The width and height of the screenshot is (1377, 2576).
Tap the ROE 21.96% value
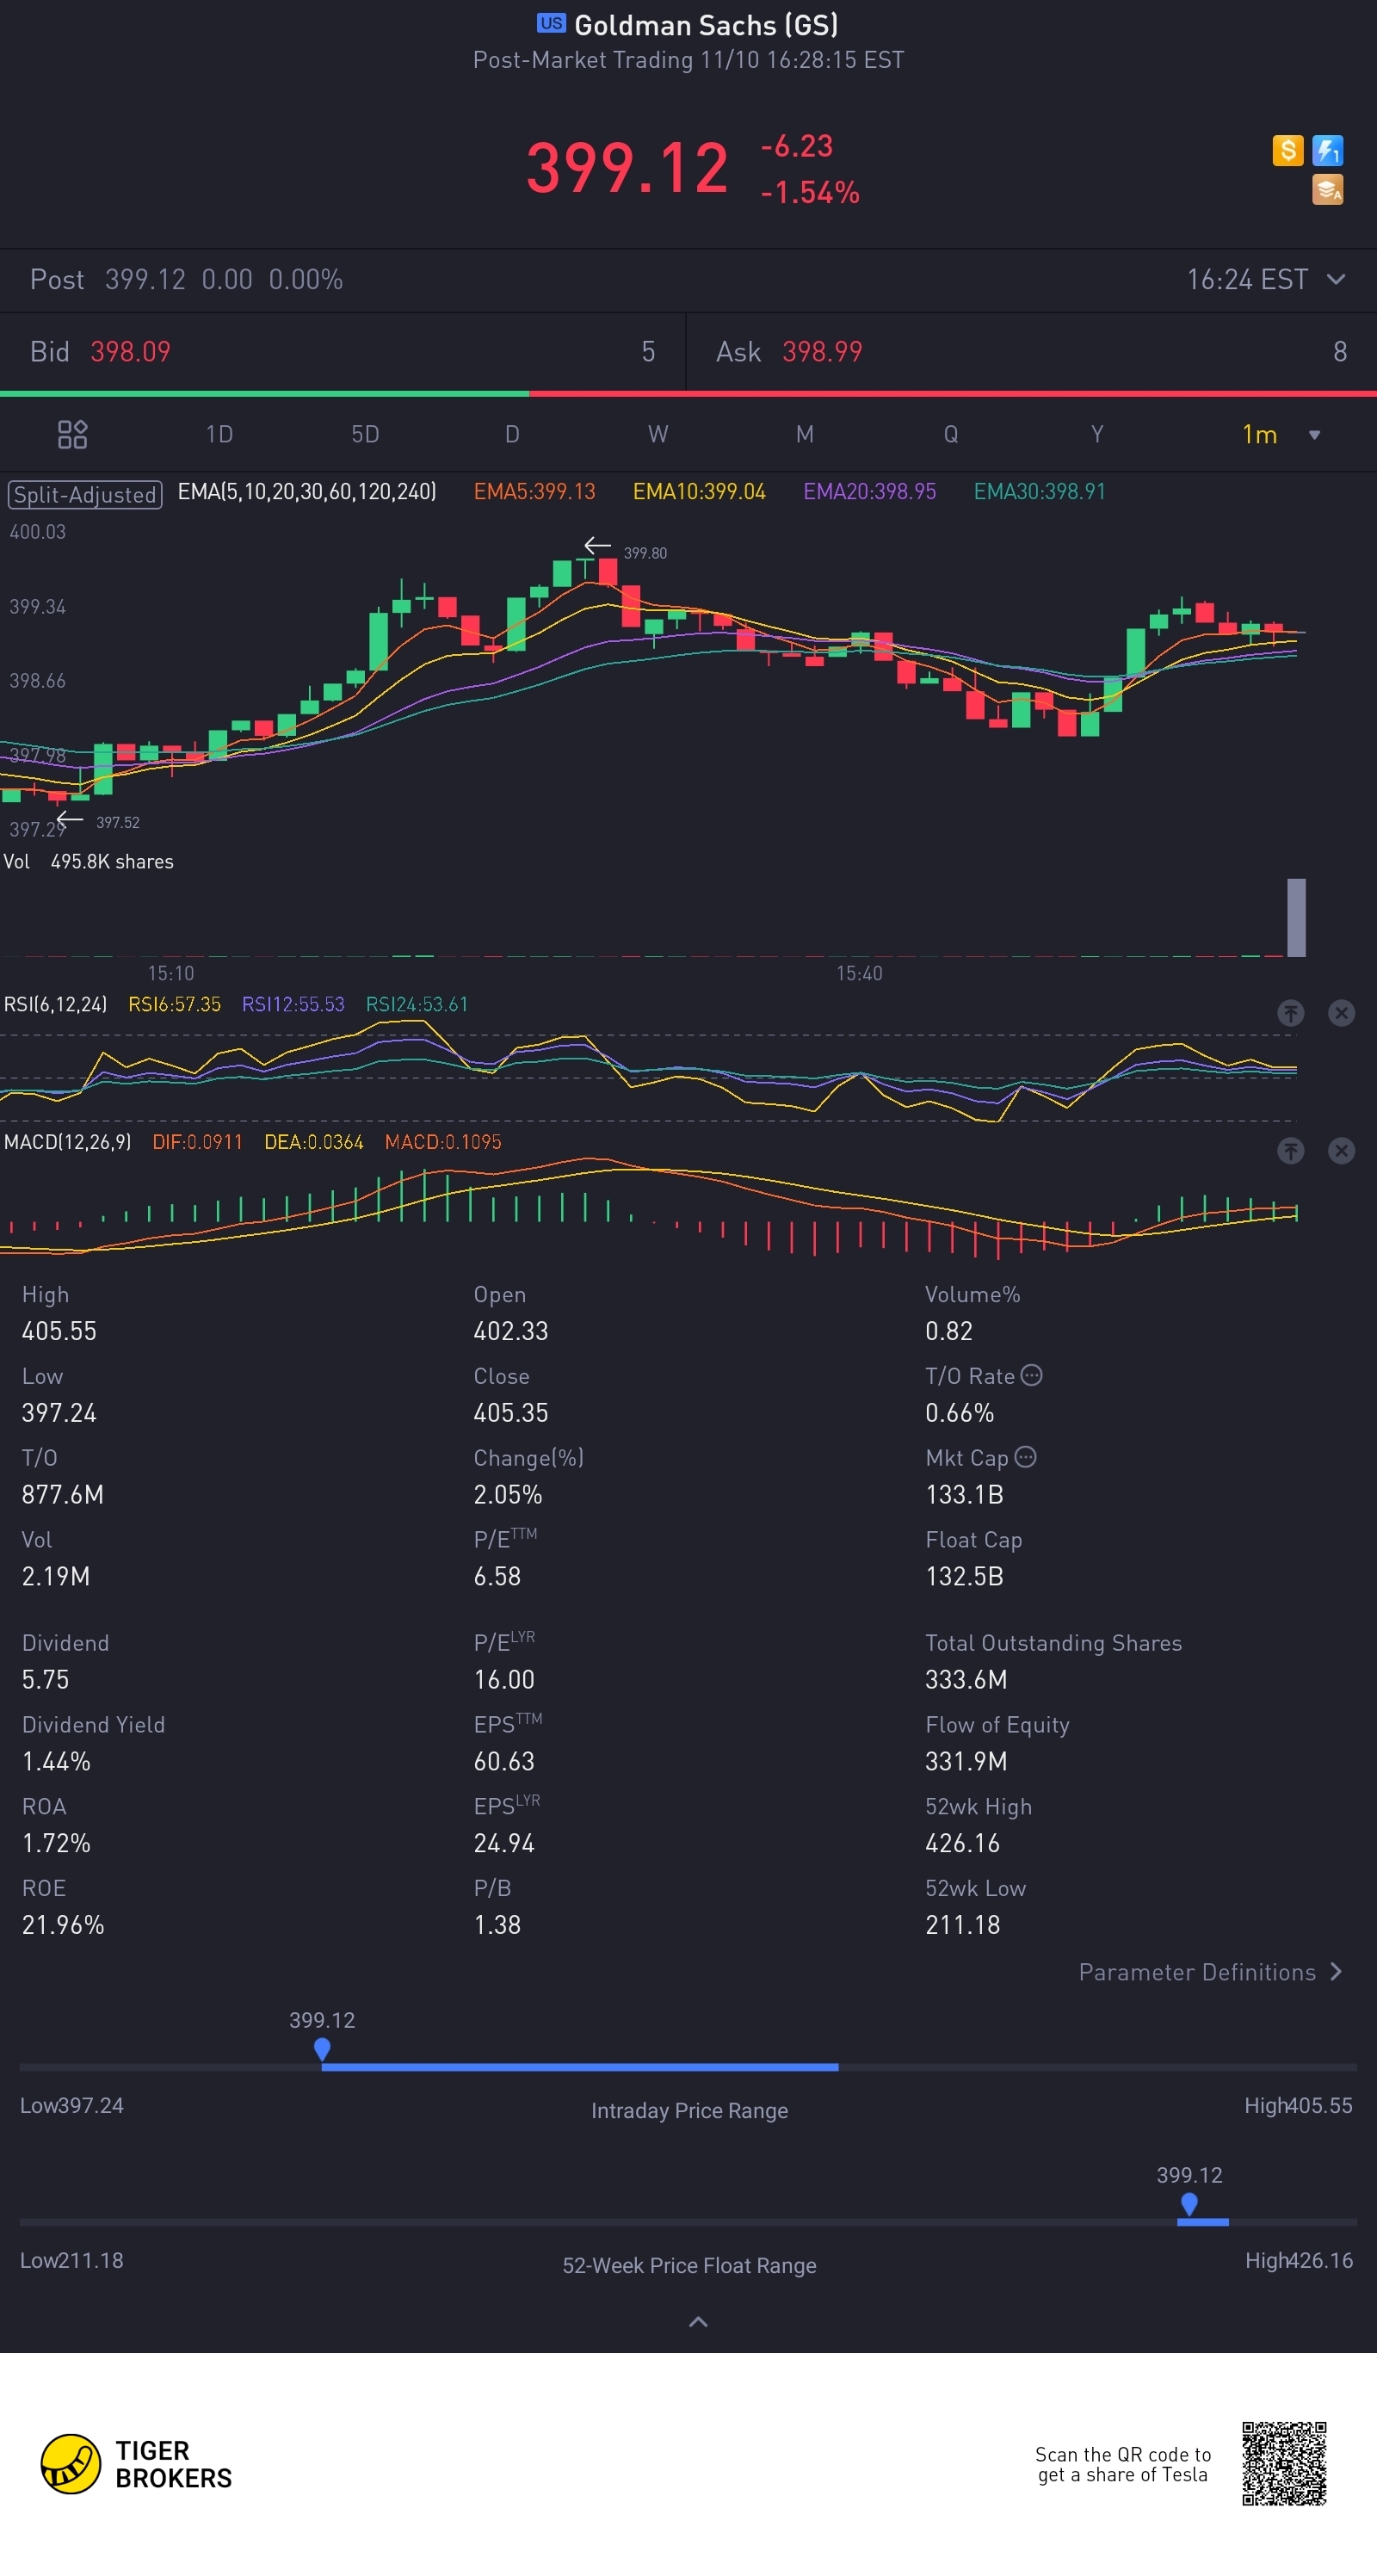click(63, 1925)
